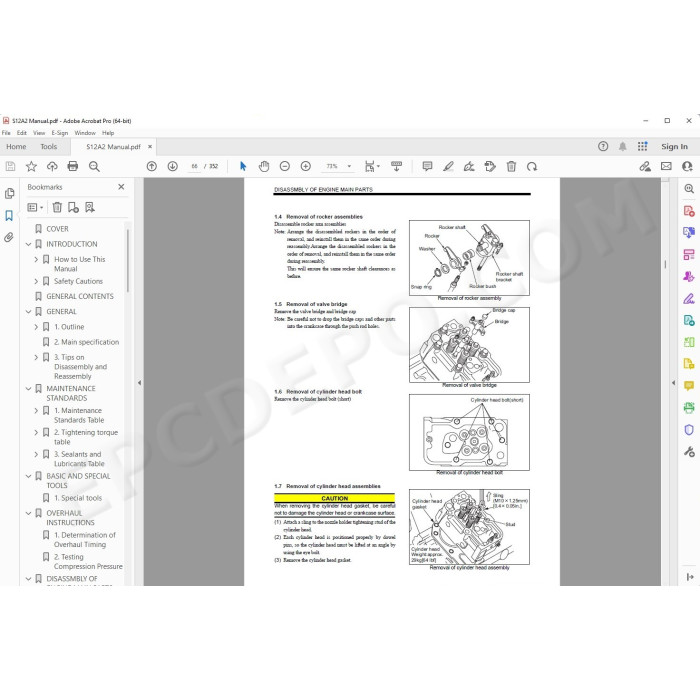Image resolution: width=700 pixels, height=700 pixels.
Task: Choose the Selection arrow tool
Action: (x=243, y=167)
